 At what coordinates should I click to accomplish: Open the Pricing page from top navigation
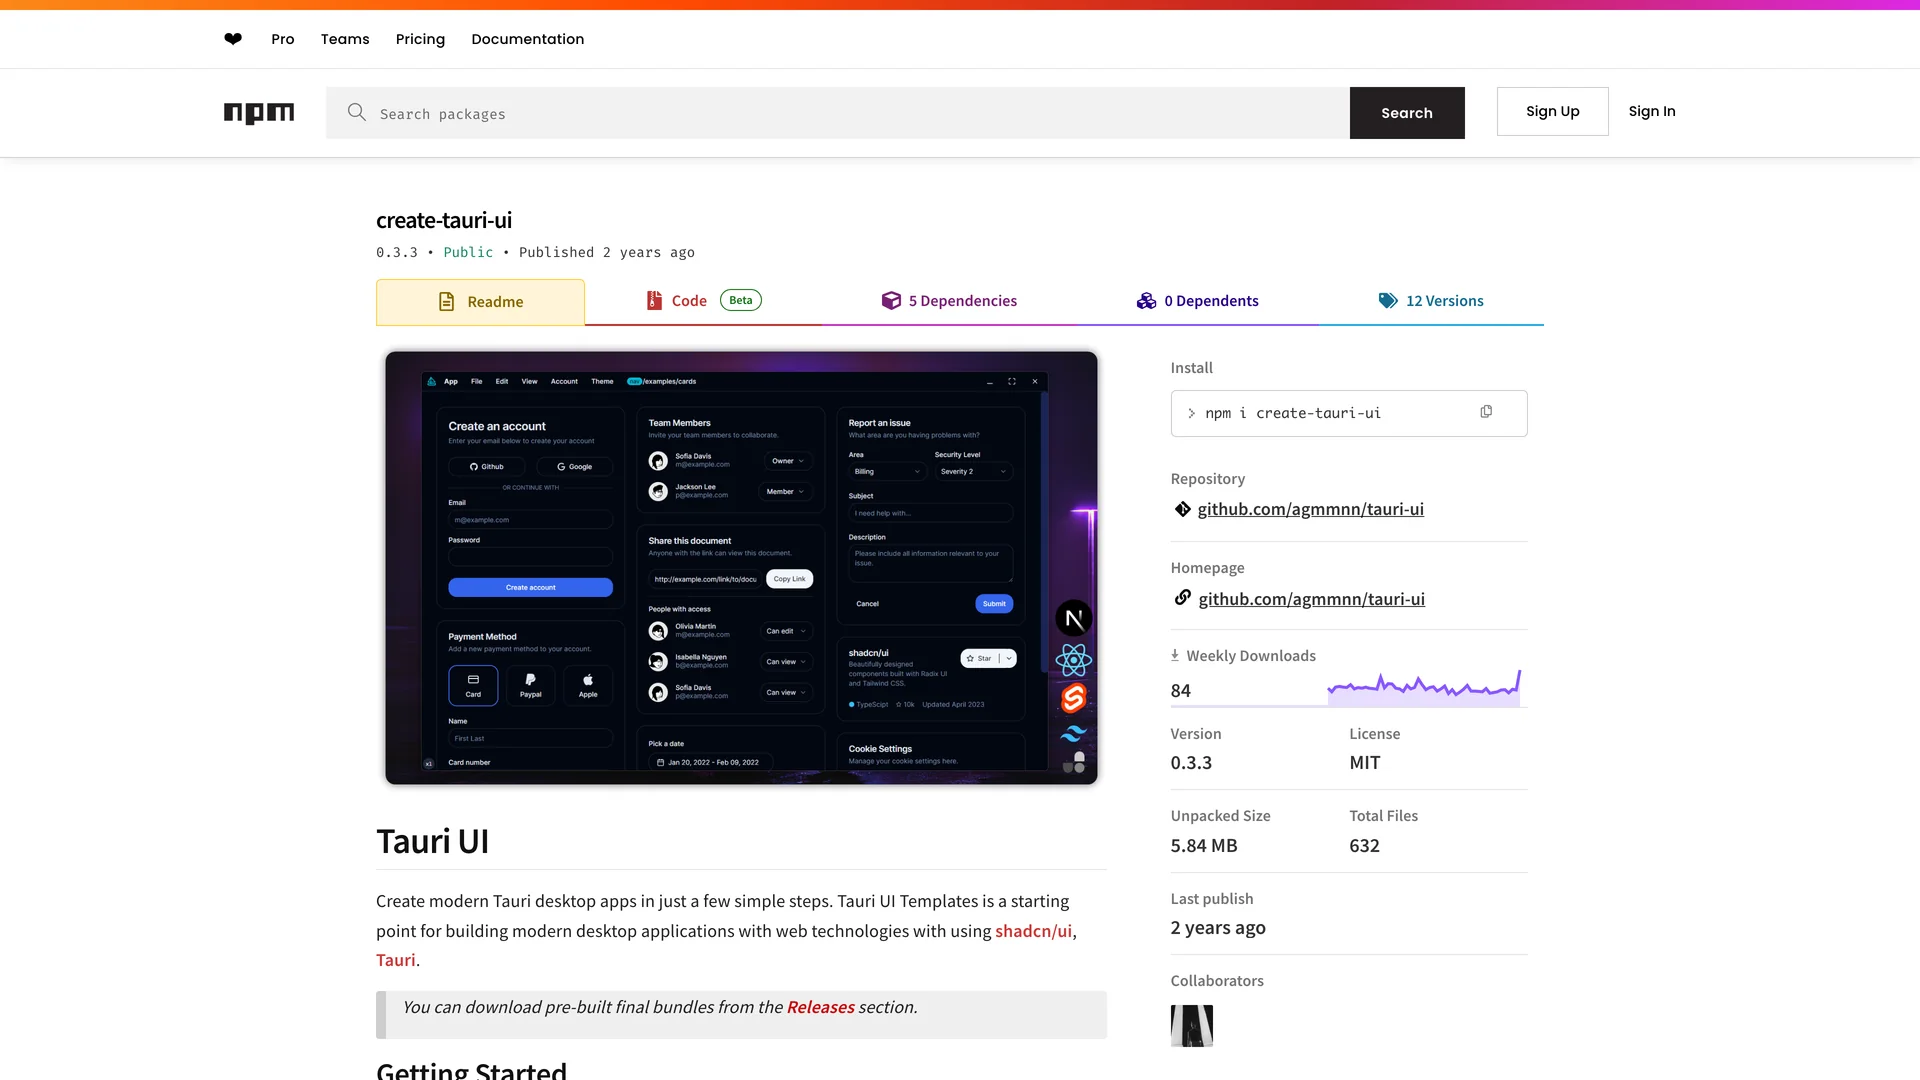tap(420, 39)
